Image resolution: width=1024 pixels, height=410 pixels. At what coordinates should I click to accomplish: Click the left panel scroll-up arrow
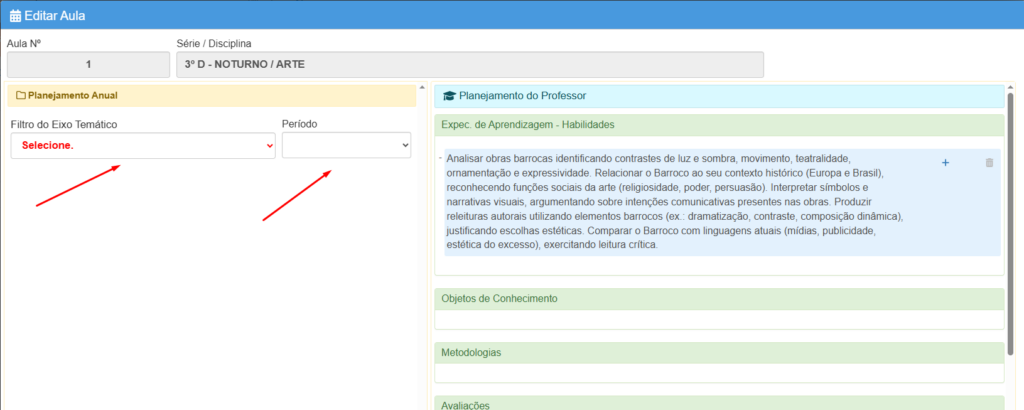(422, 88)
